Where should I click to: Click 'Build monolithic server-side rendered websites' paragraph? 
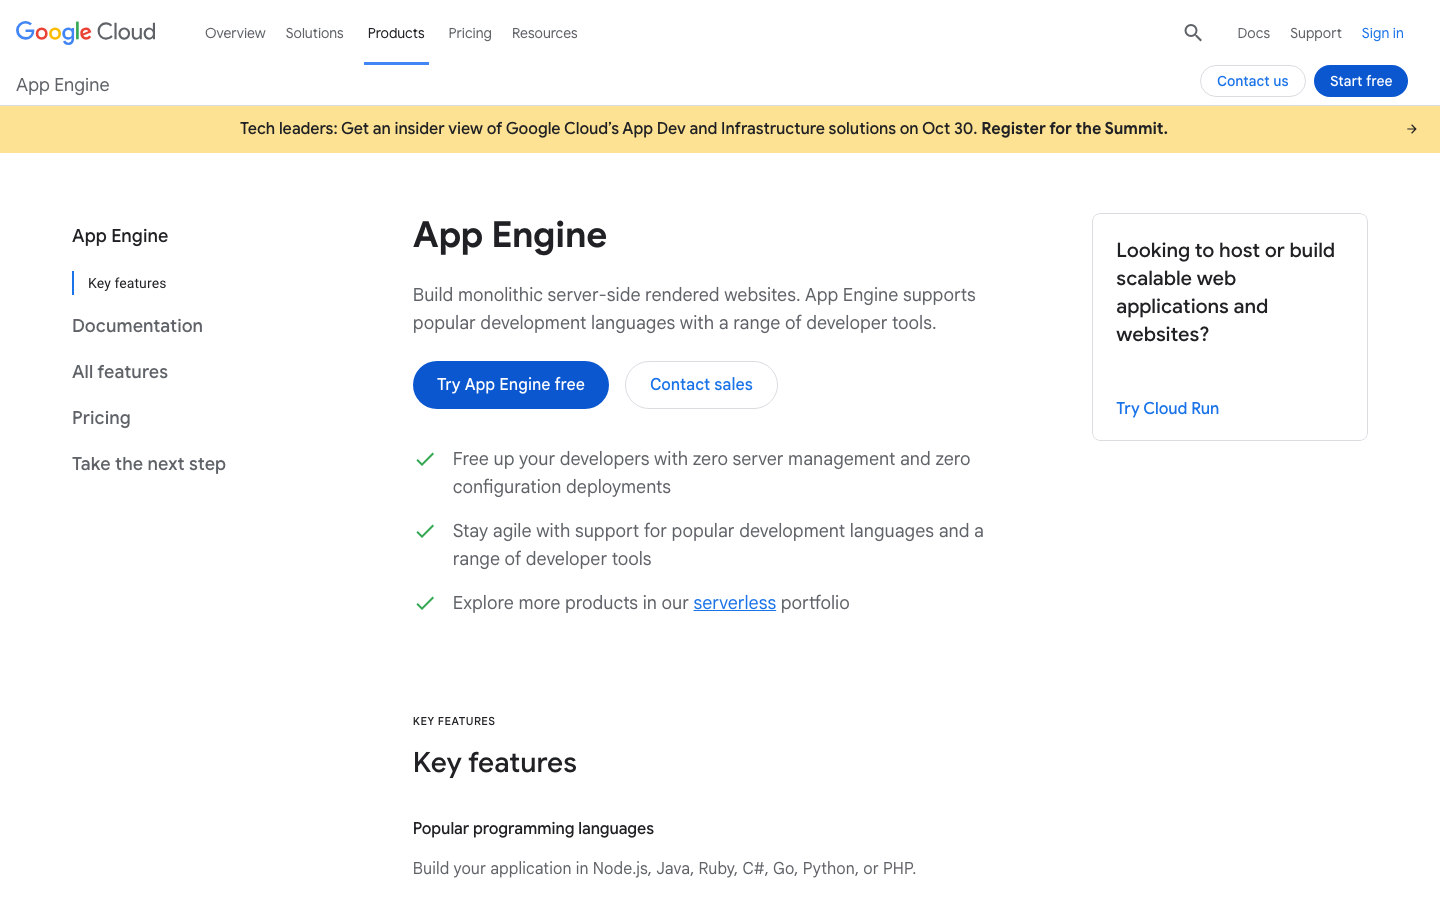coord(694,309)
